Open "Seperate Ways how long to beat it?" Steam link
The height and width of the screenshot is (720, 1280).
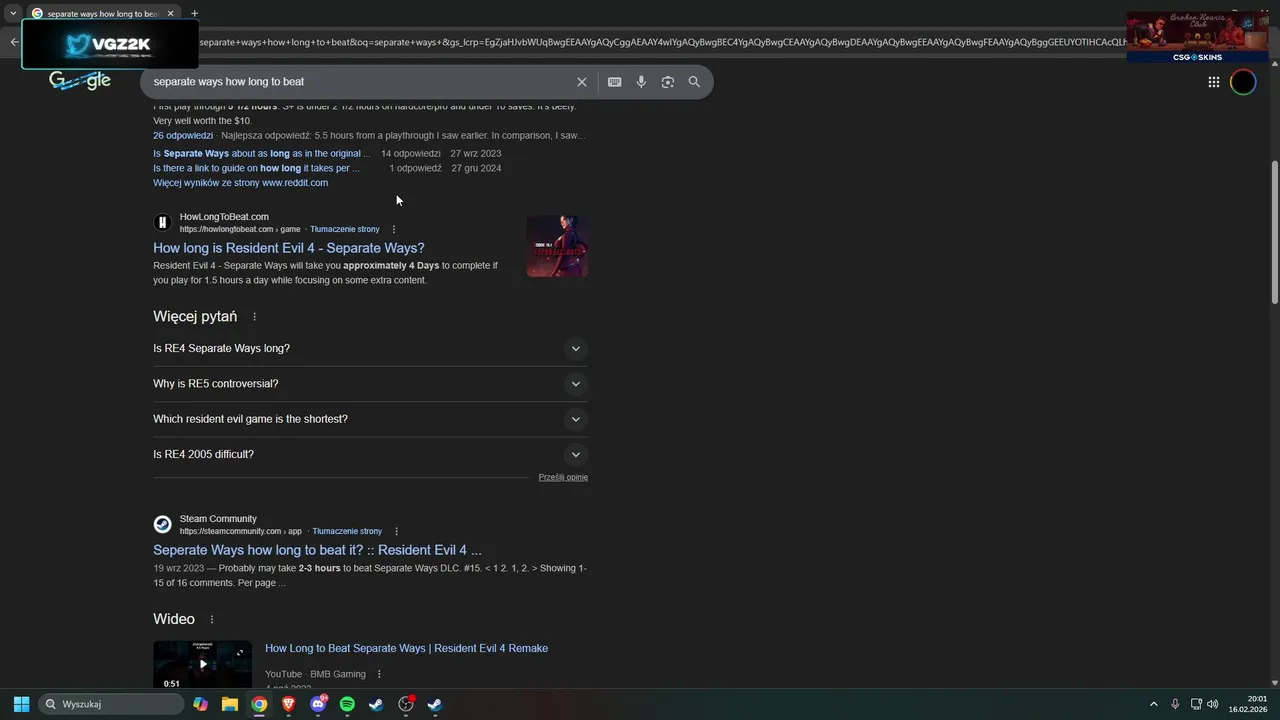coord(317,550)
